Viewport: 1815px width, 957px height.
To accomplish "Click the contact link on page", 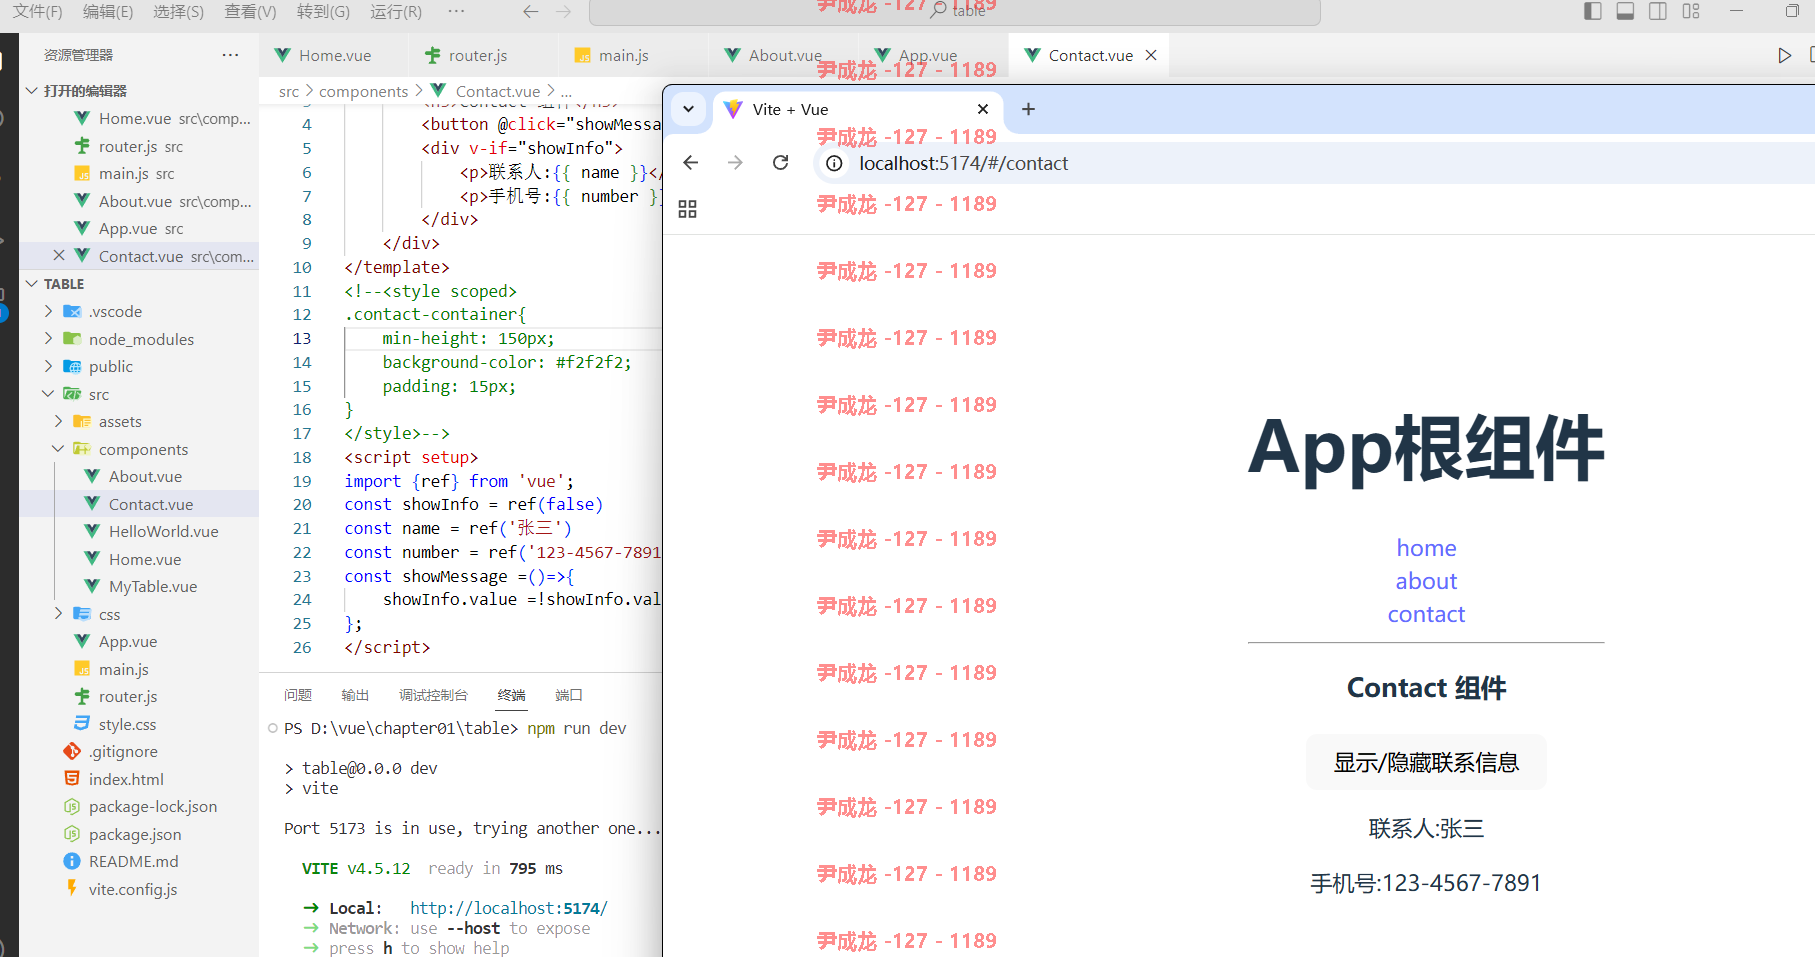I will pos(1426,614).
